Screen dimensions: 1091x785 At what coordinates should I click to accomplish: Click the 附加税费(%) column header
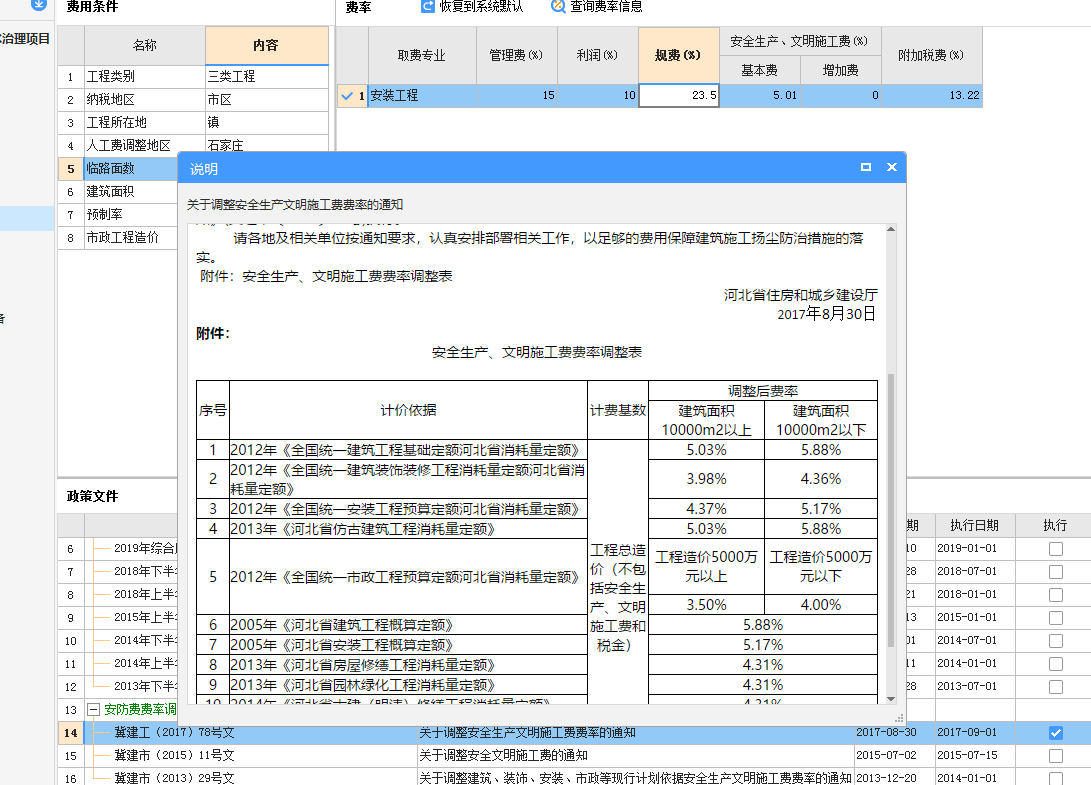[x=932, y=55]
